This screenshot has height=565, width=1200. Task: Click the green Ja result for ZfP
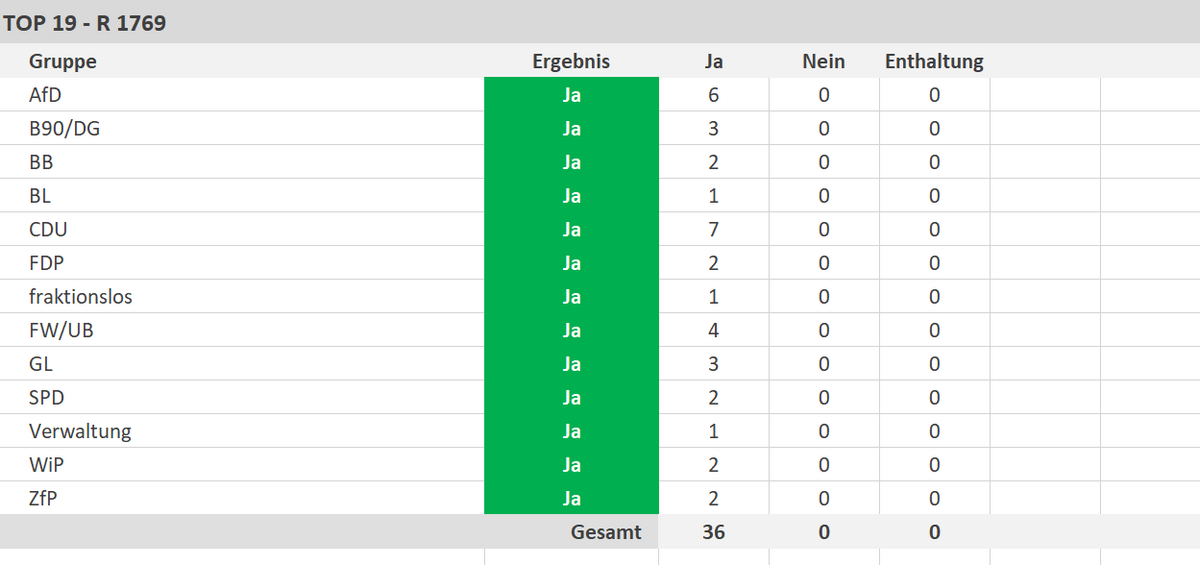[571, 498]
